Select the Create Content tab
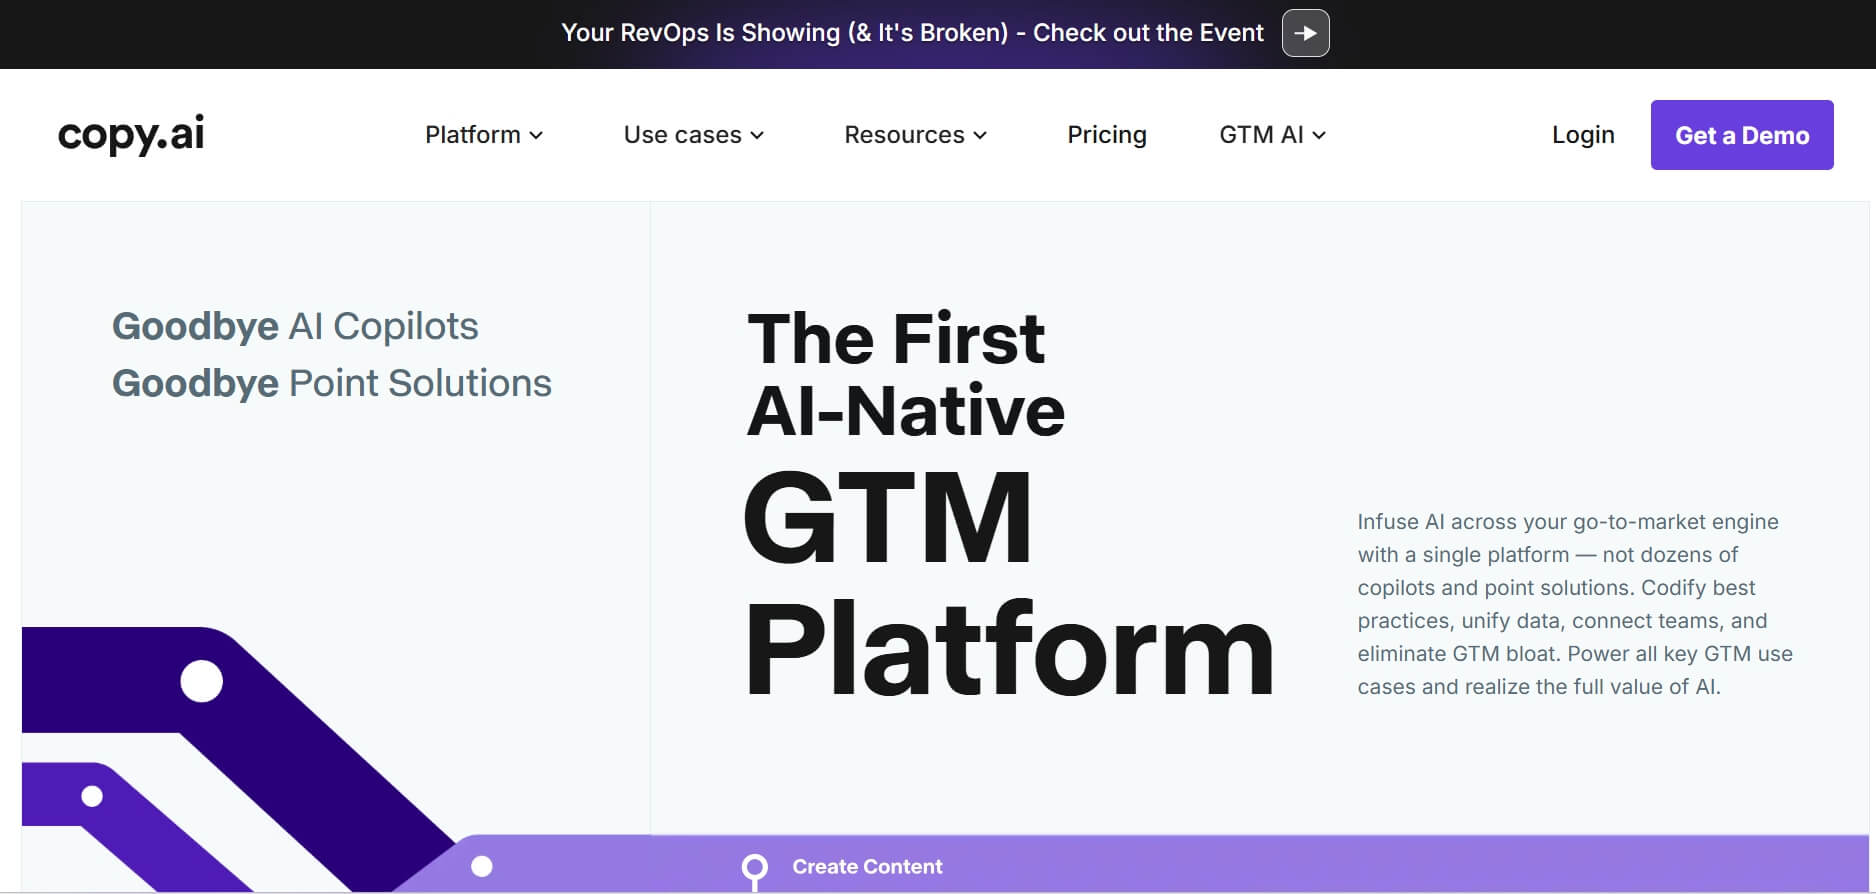The image size is (1876, 894). point(867,867)
